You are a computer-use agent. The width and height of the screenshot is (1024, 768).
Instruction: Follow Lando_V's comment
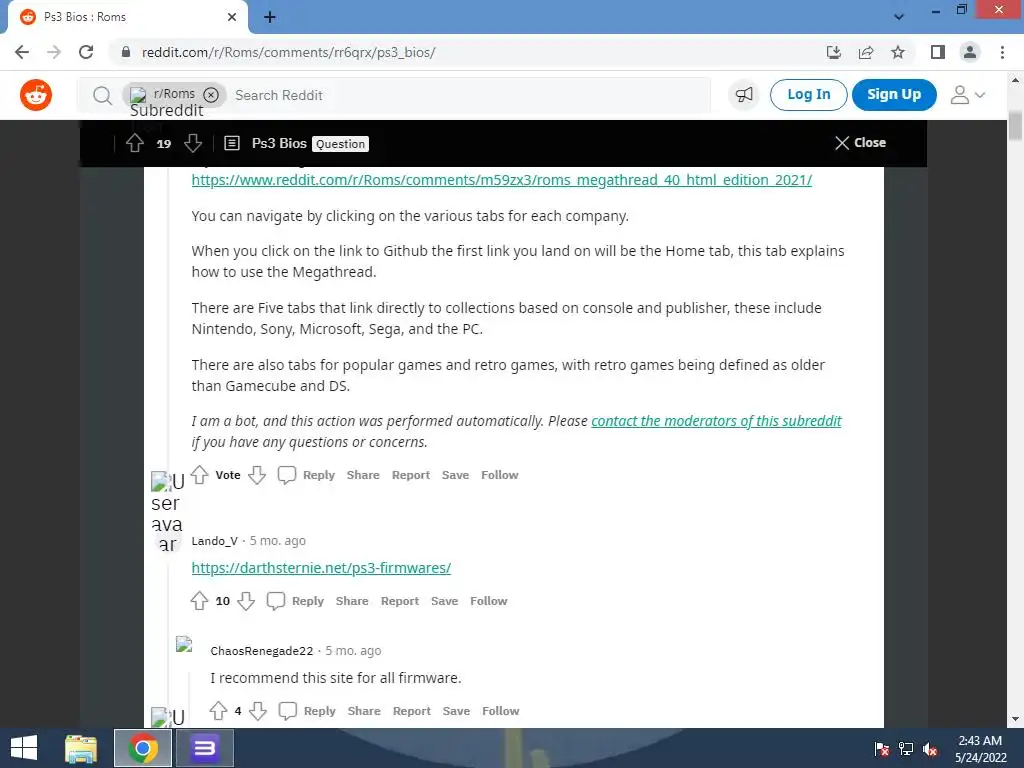click(x=488, y=601)
